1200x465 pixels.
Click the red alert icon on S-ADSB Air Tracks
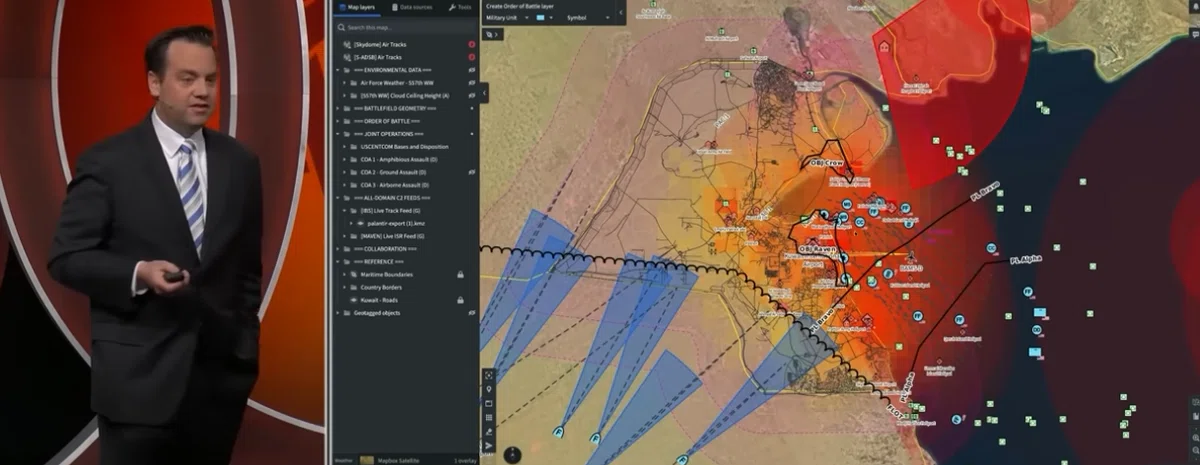tap(471, 58)
